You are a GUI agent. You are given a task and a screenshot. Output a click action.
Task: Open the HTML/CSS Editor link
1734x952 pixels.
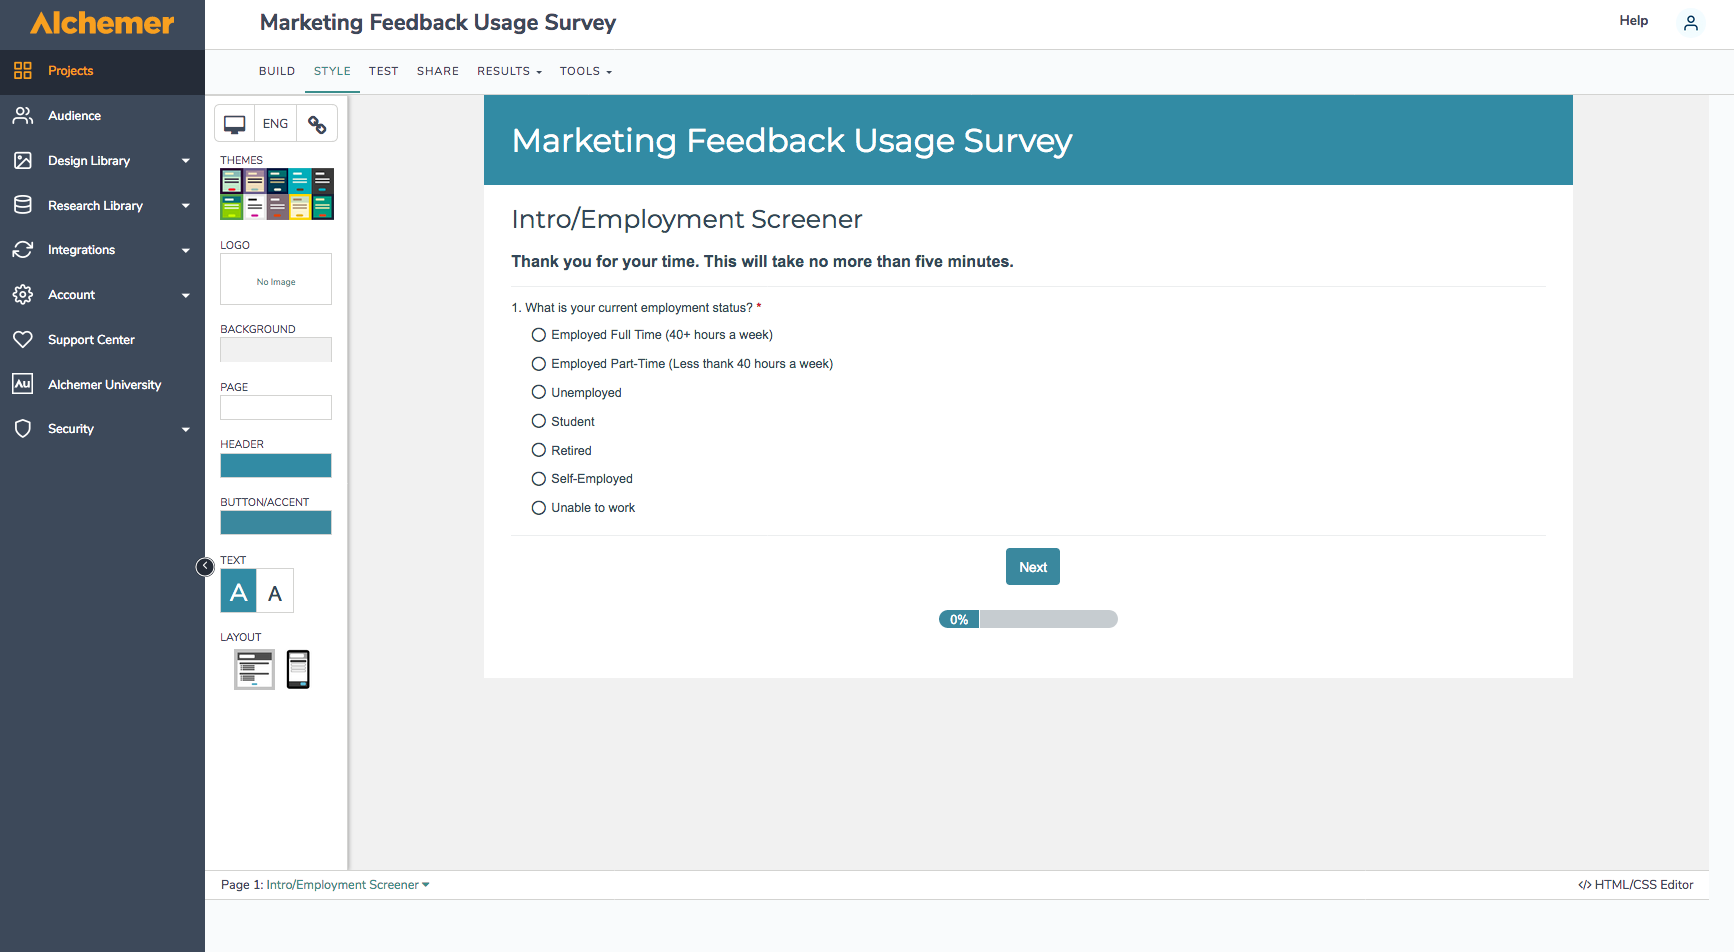pos(1636,885)
